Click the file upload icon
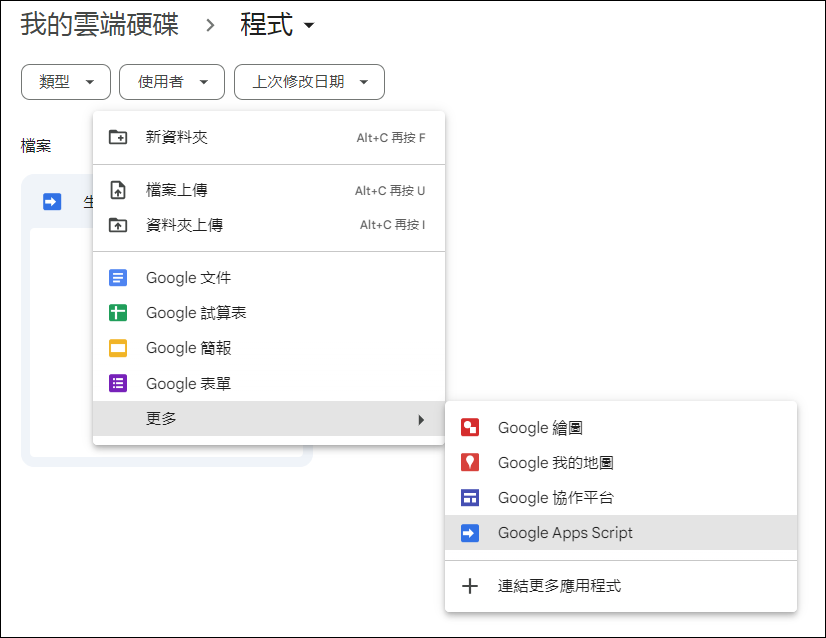 pos(117,190)
